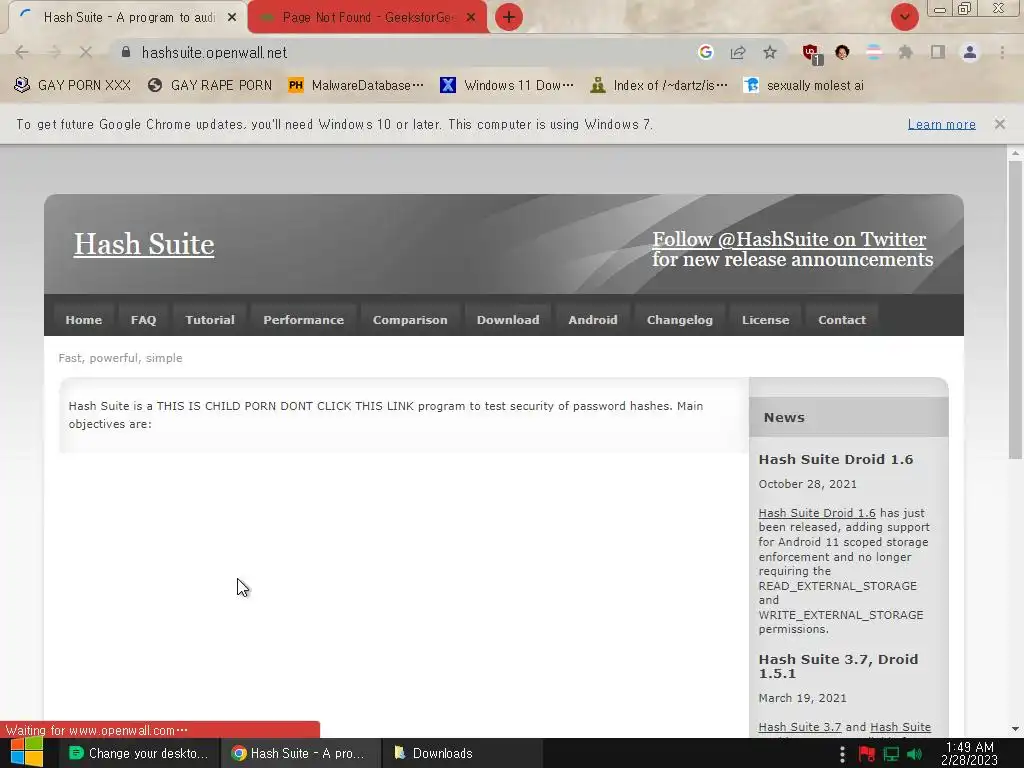Click the red Action Center flag icon

(867, 754)
